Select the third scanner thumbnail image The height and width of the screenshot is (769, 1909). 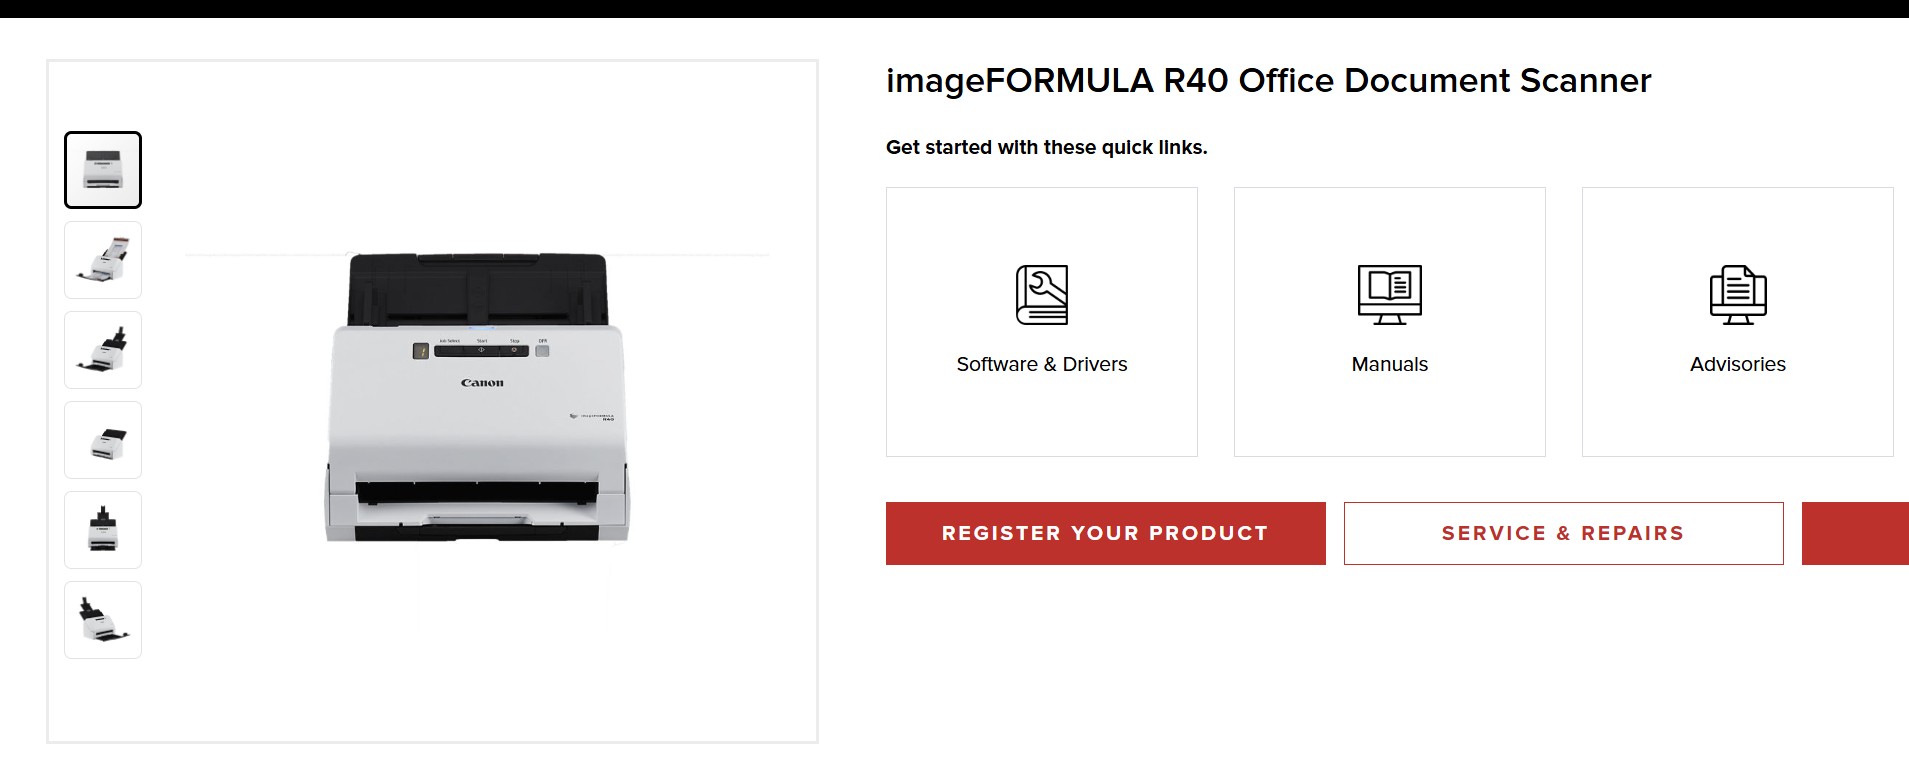(x=103, y=350)
